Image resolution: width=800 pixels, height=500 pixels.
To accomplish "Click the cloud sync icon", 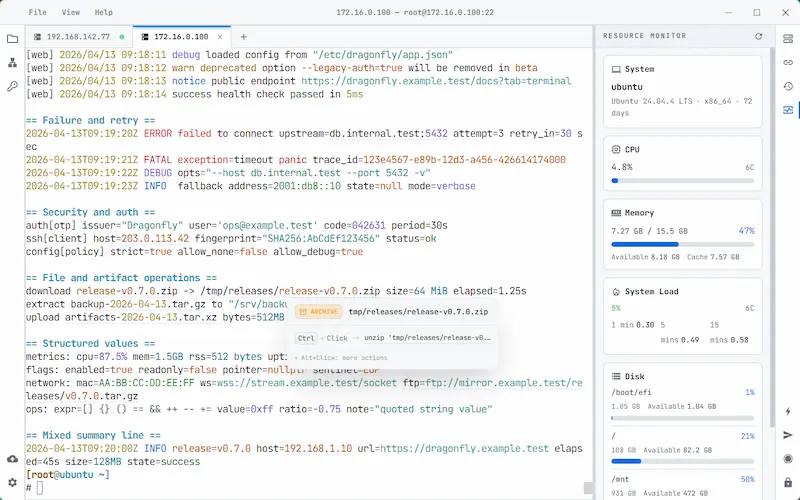I will coord(13,459).
